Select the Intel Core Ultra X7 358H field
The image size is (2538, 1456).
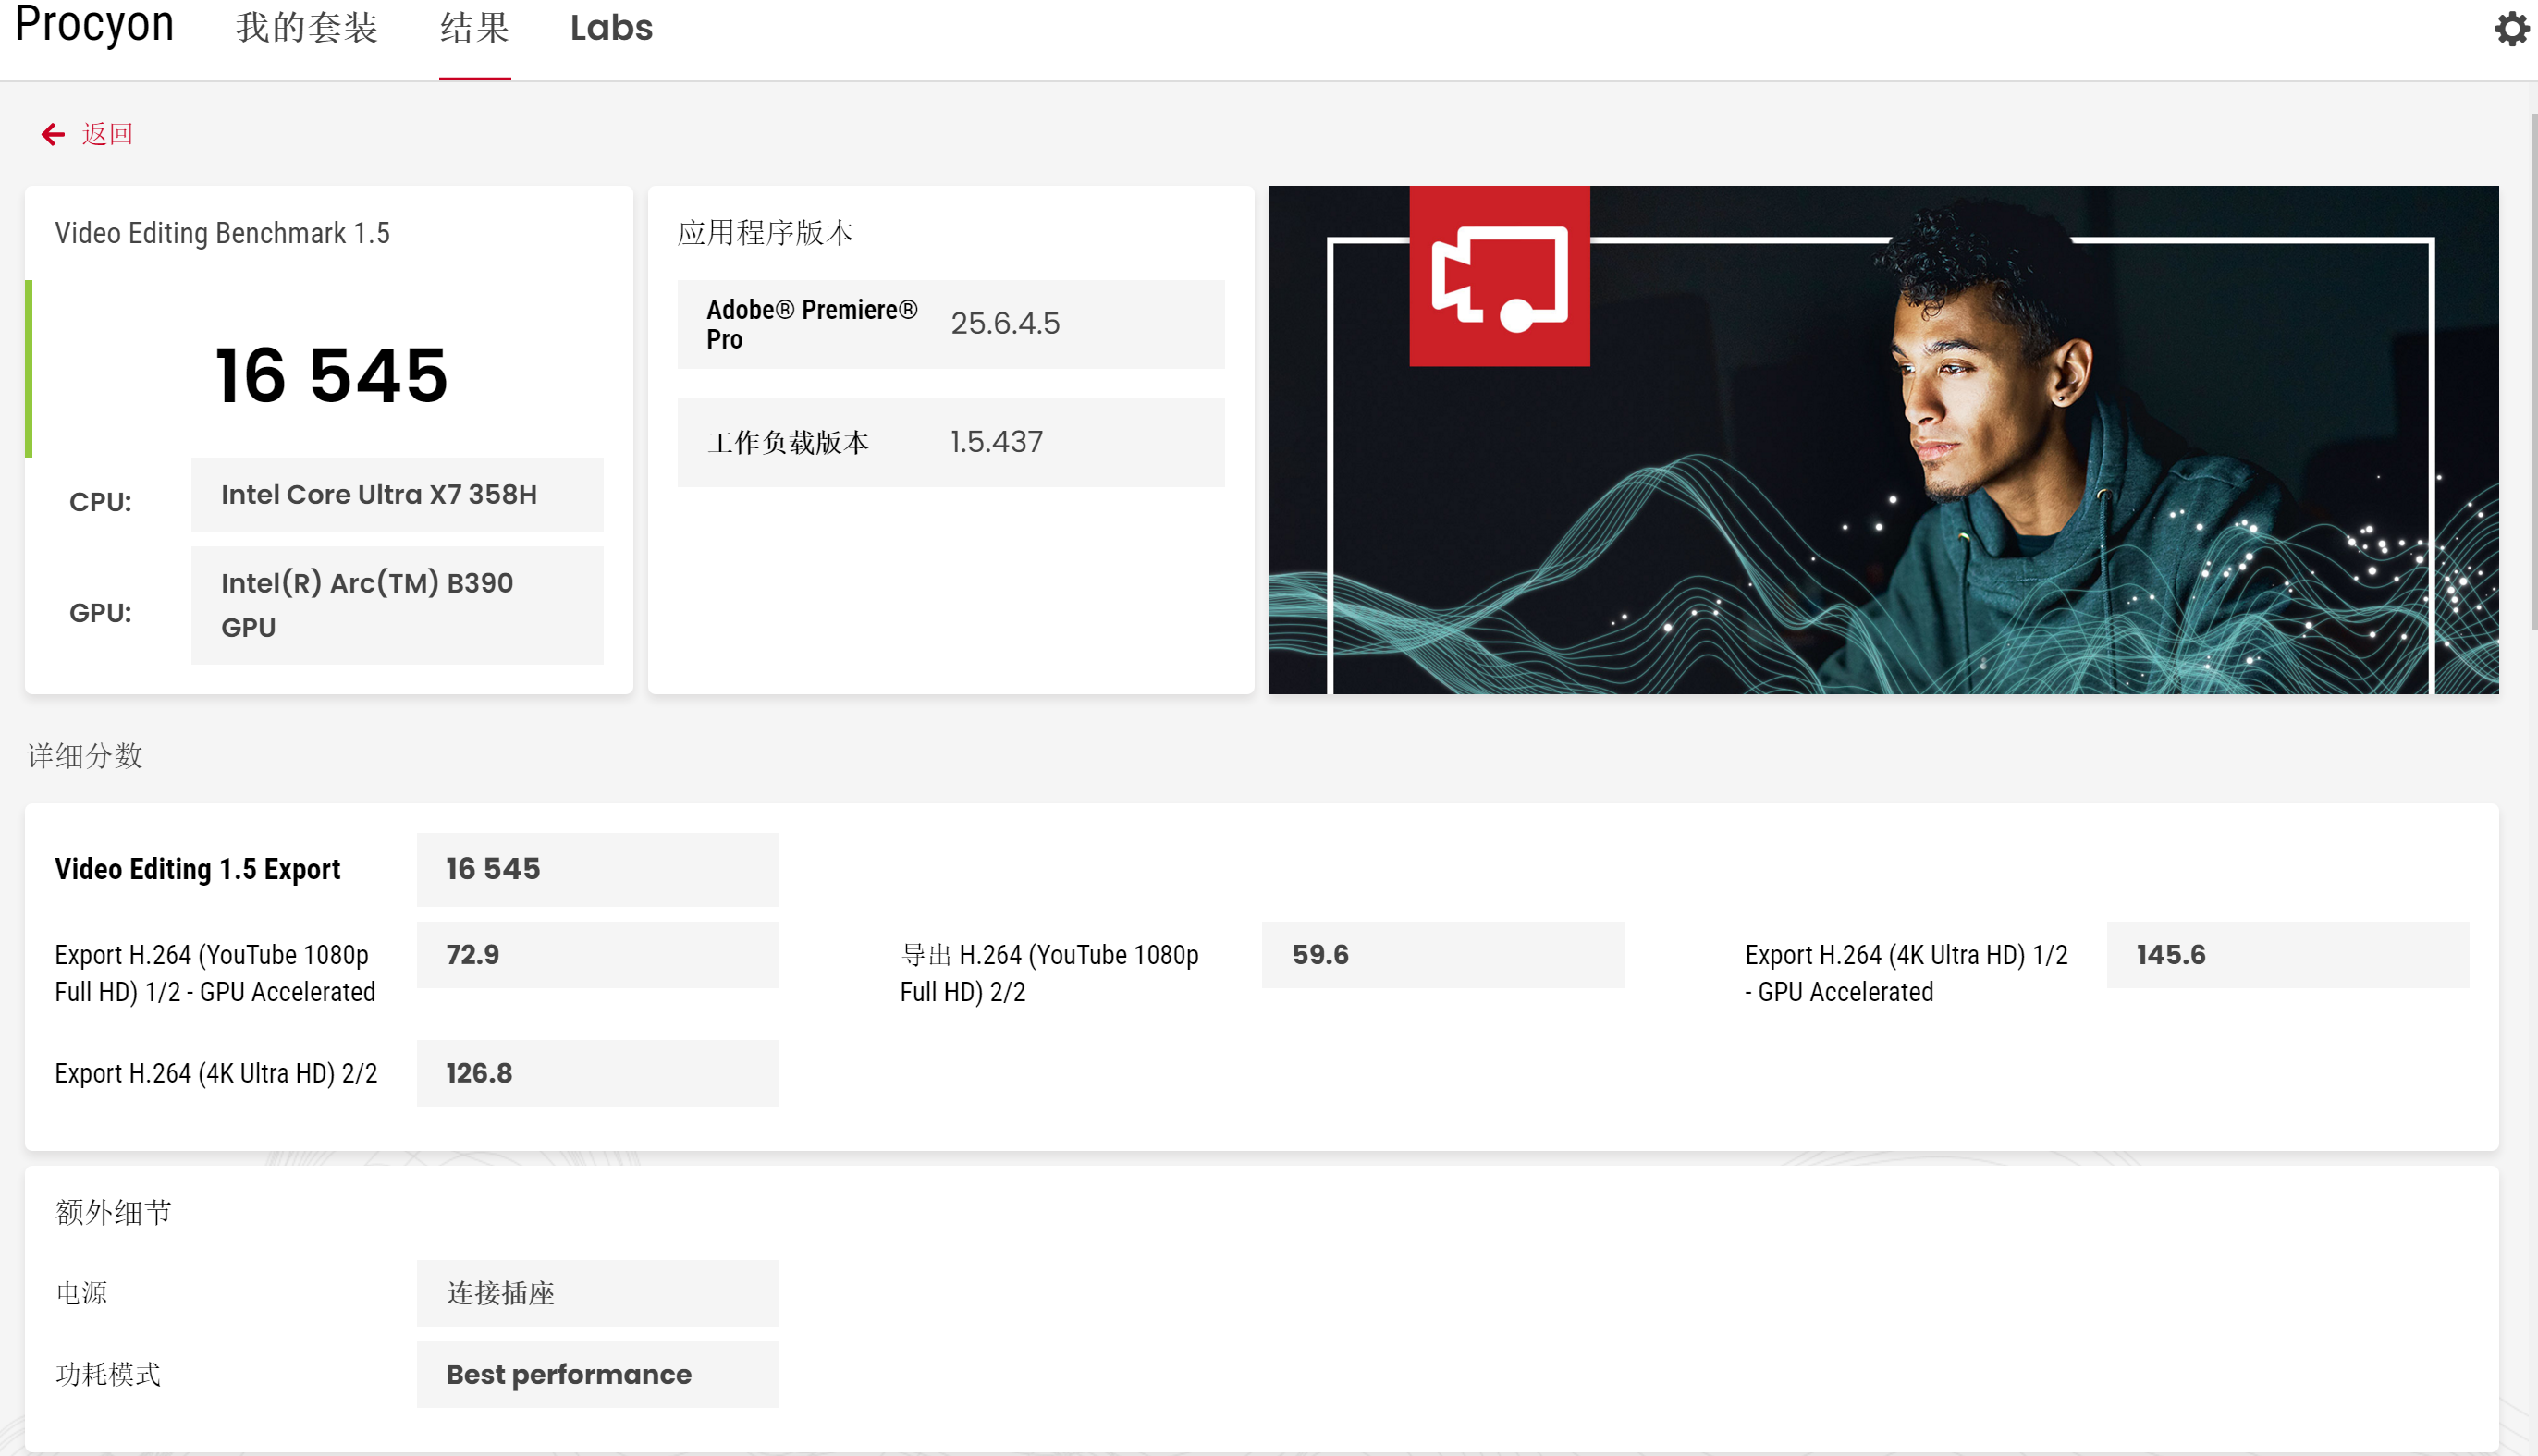[x=397, y=494]
